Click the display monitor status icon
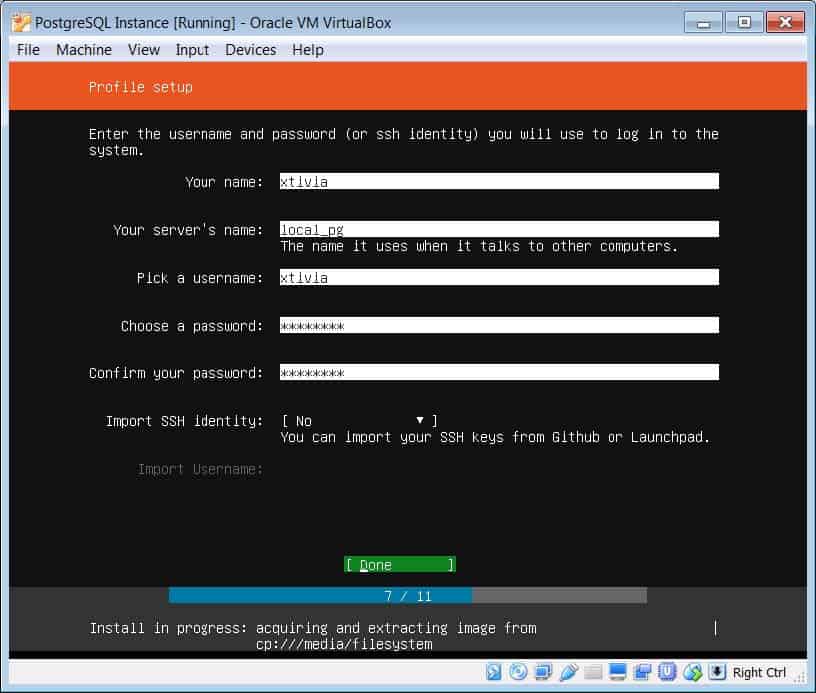Screen dimensions: 816x693 point(617,672)
